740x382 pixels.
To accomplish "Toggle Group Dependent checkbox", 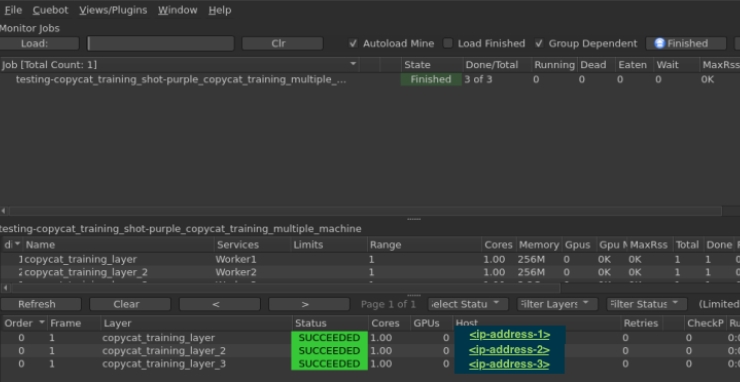I will (x=539, y=43).
